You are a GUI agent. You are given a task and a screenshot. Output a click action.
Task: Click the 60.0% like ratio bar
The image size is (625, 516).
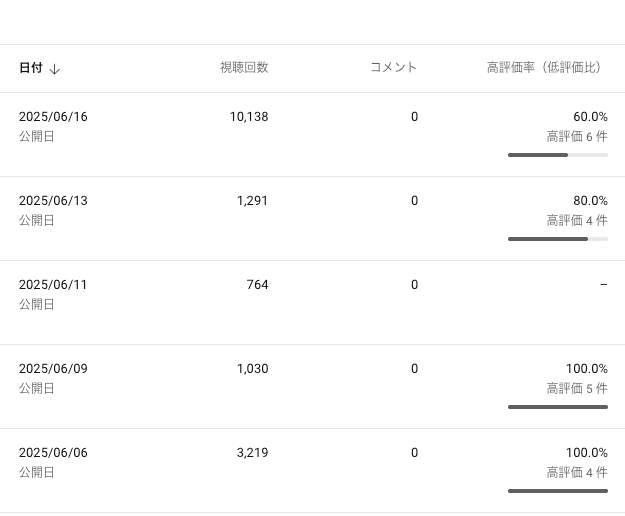coord(557,155)
